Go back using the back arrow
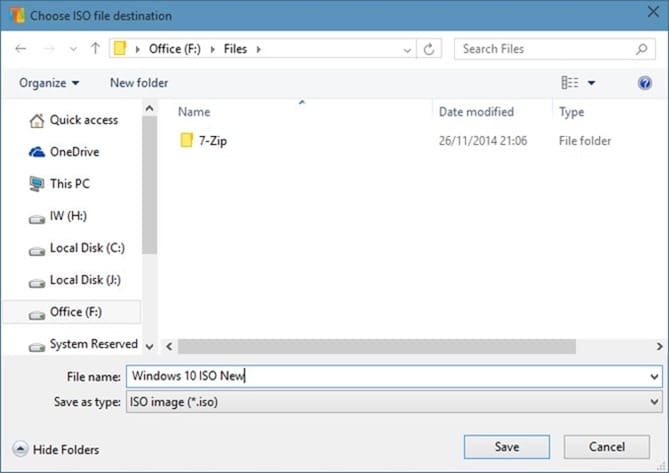The height and width of the screenshot is (473, 669). pyautogui.click(x=20, y=49)
